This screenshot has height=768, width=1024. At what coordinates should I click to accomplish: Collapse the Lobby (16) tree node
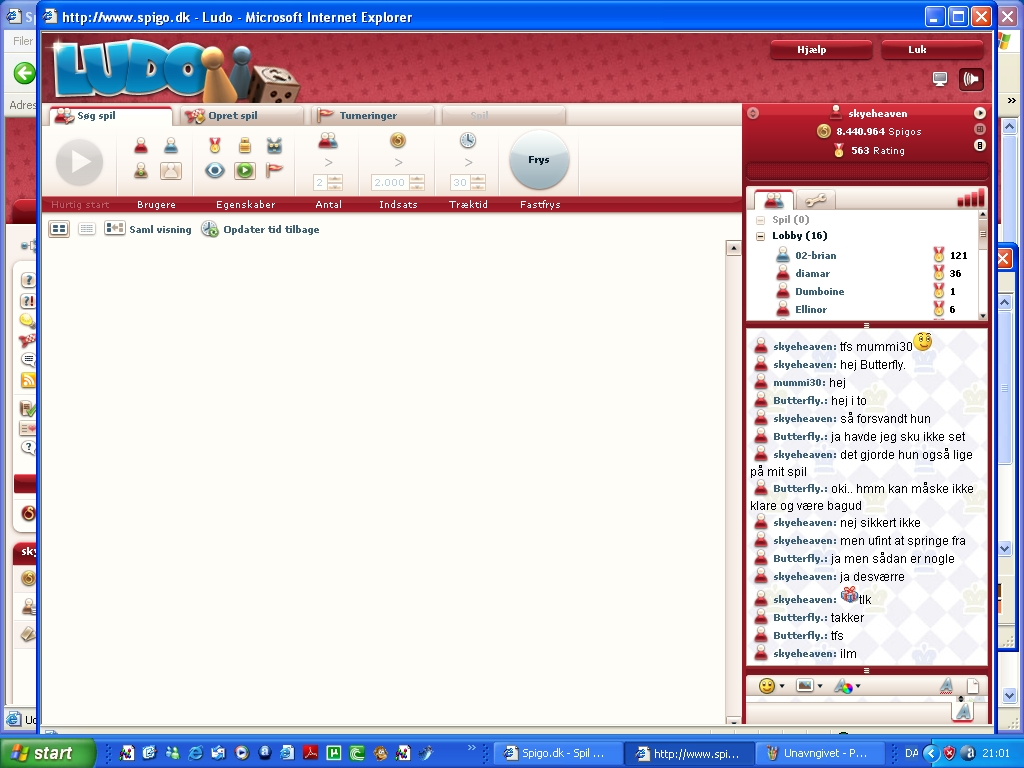coord(761,236)
